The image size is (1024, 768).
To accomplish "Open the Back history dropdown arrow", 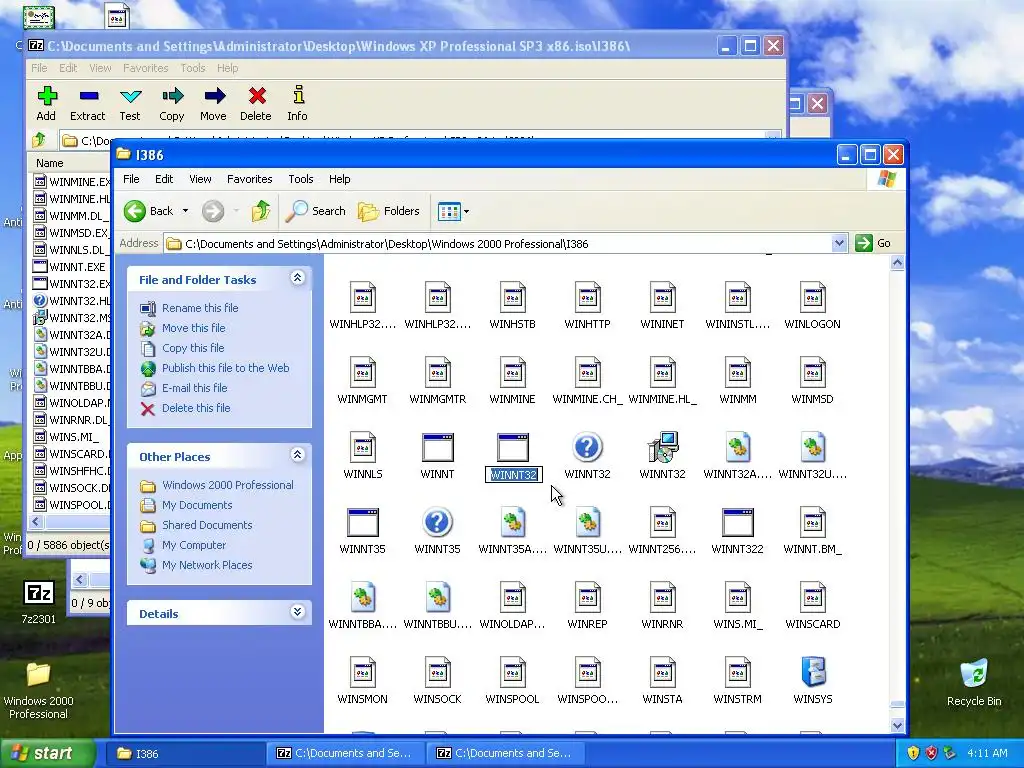I will tap(185, 211).
